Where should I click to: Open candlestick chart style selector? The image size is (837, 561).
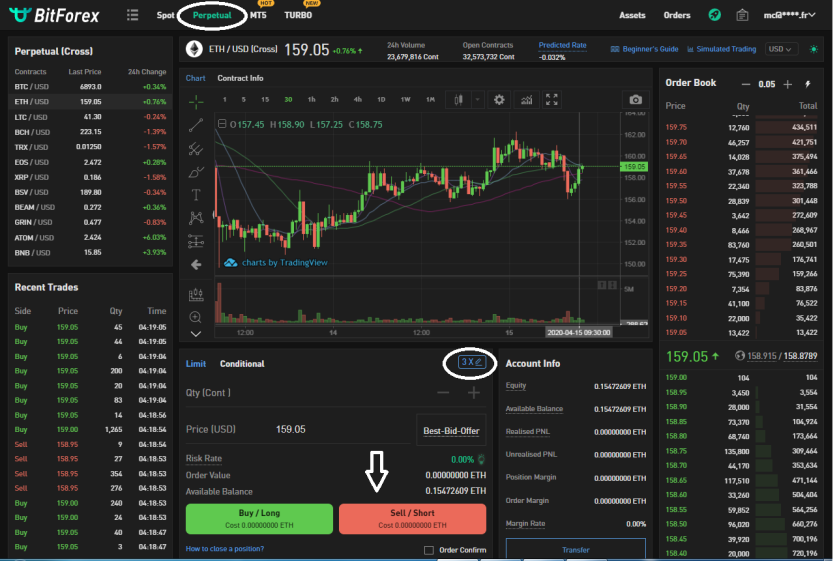click(x=459, y=100)
